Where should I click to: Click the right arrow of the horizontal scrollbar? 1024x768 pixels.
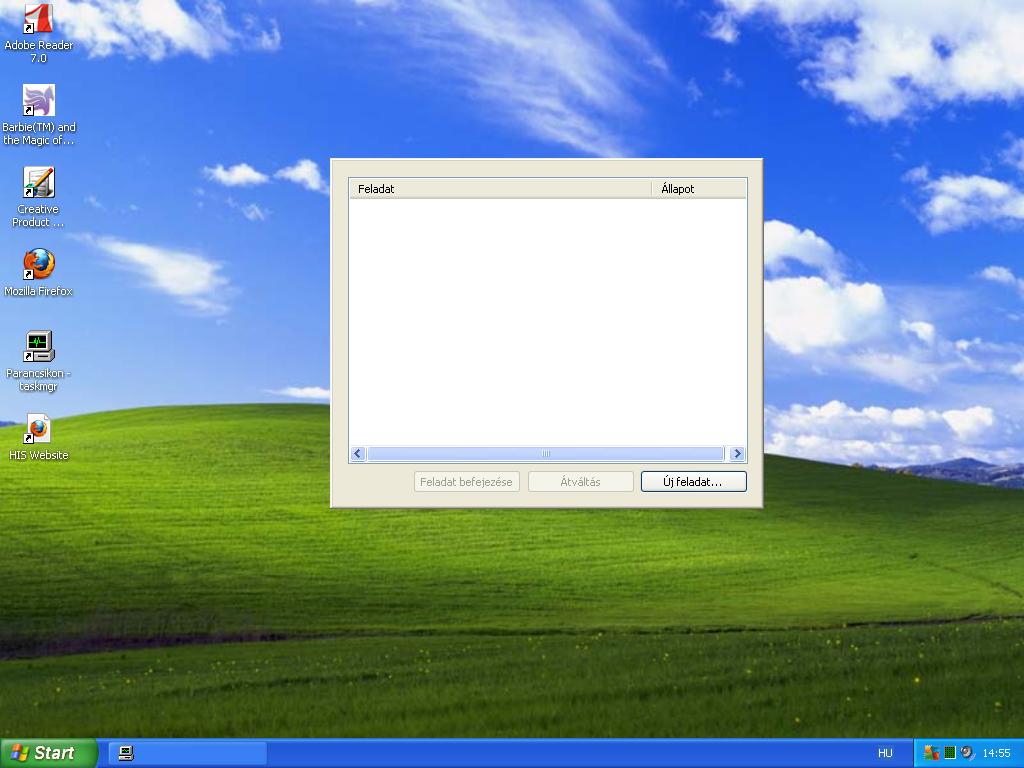coord(737,454)
